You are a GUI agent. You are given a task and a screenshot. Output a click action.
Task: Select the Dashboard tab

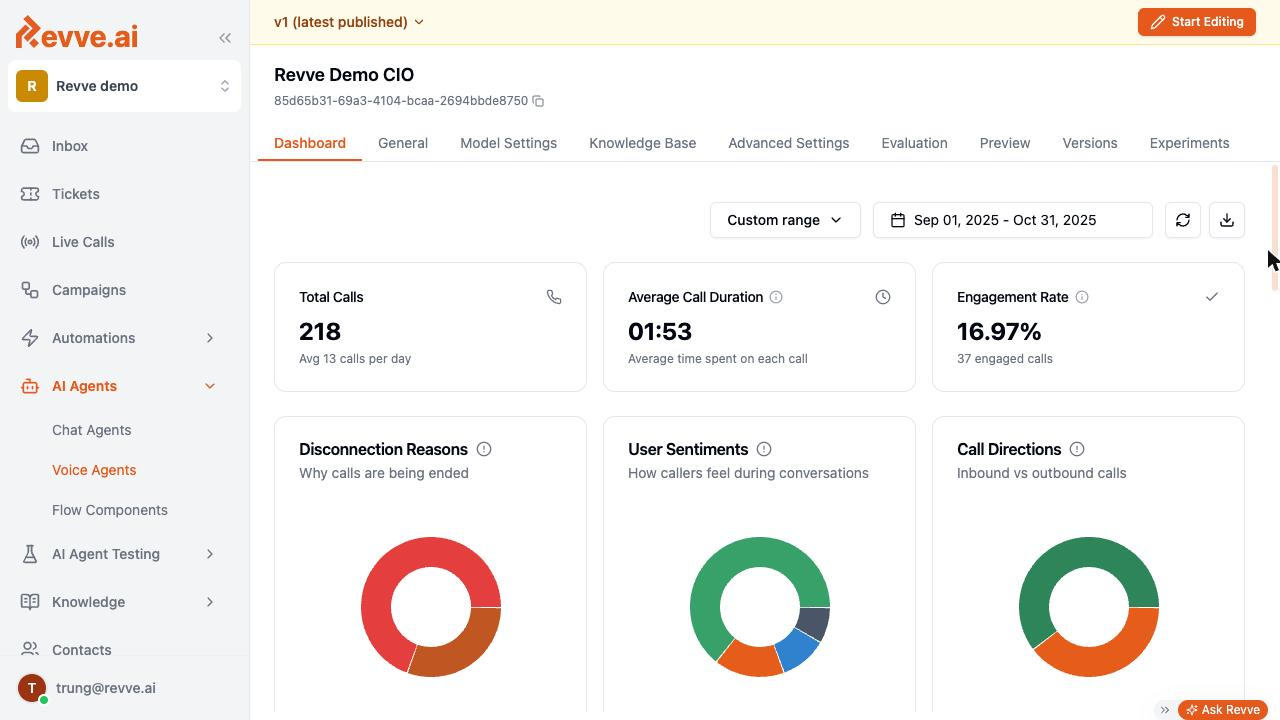(x=310, y=143)
